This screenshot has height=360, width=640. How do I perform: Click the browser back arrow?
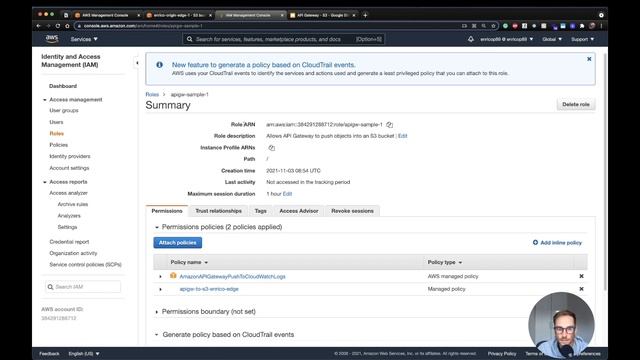click(x=39, y=26)
